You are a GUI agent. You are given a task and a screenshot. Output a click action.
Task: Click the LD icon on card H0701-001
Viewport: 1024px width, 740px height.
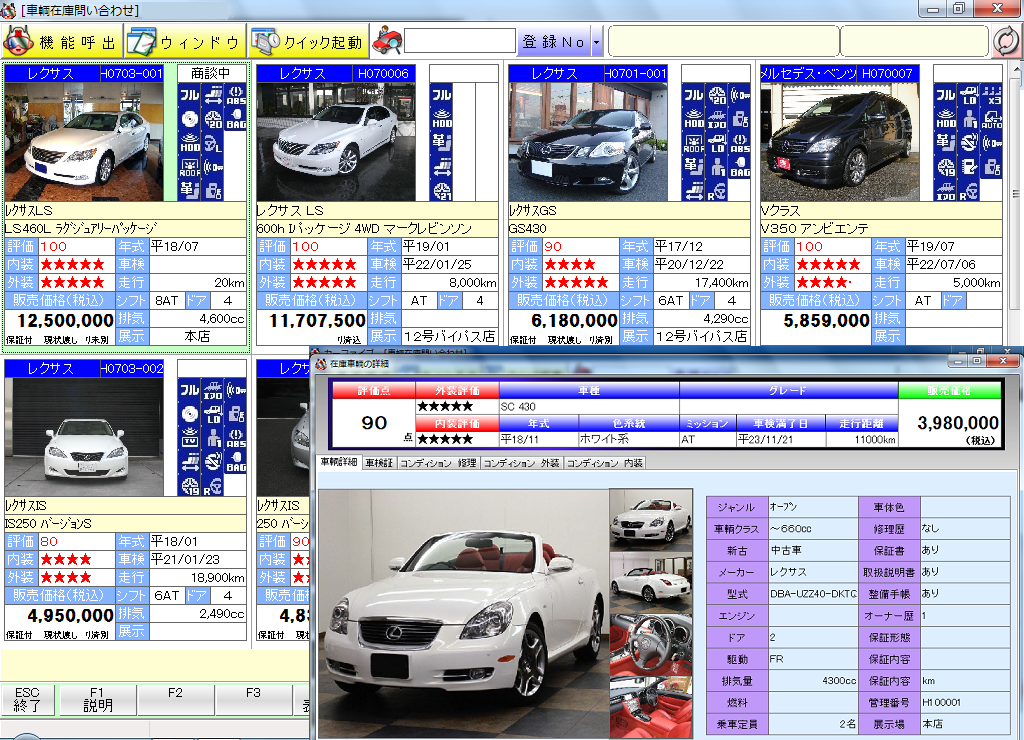717,142
